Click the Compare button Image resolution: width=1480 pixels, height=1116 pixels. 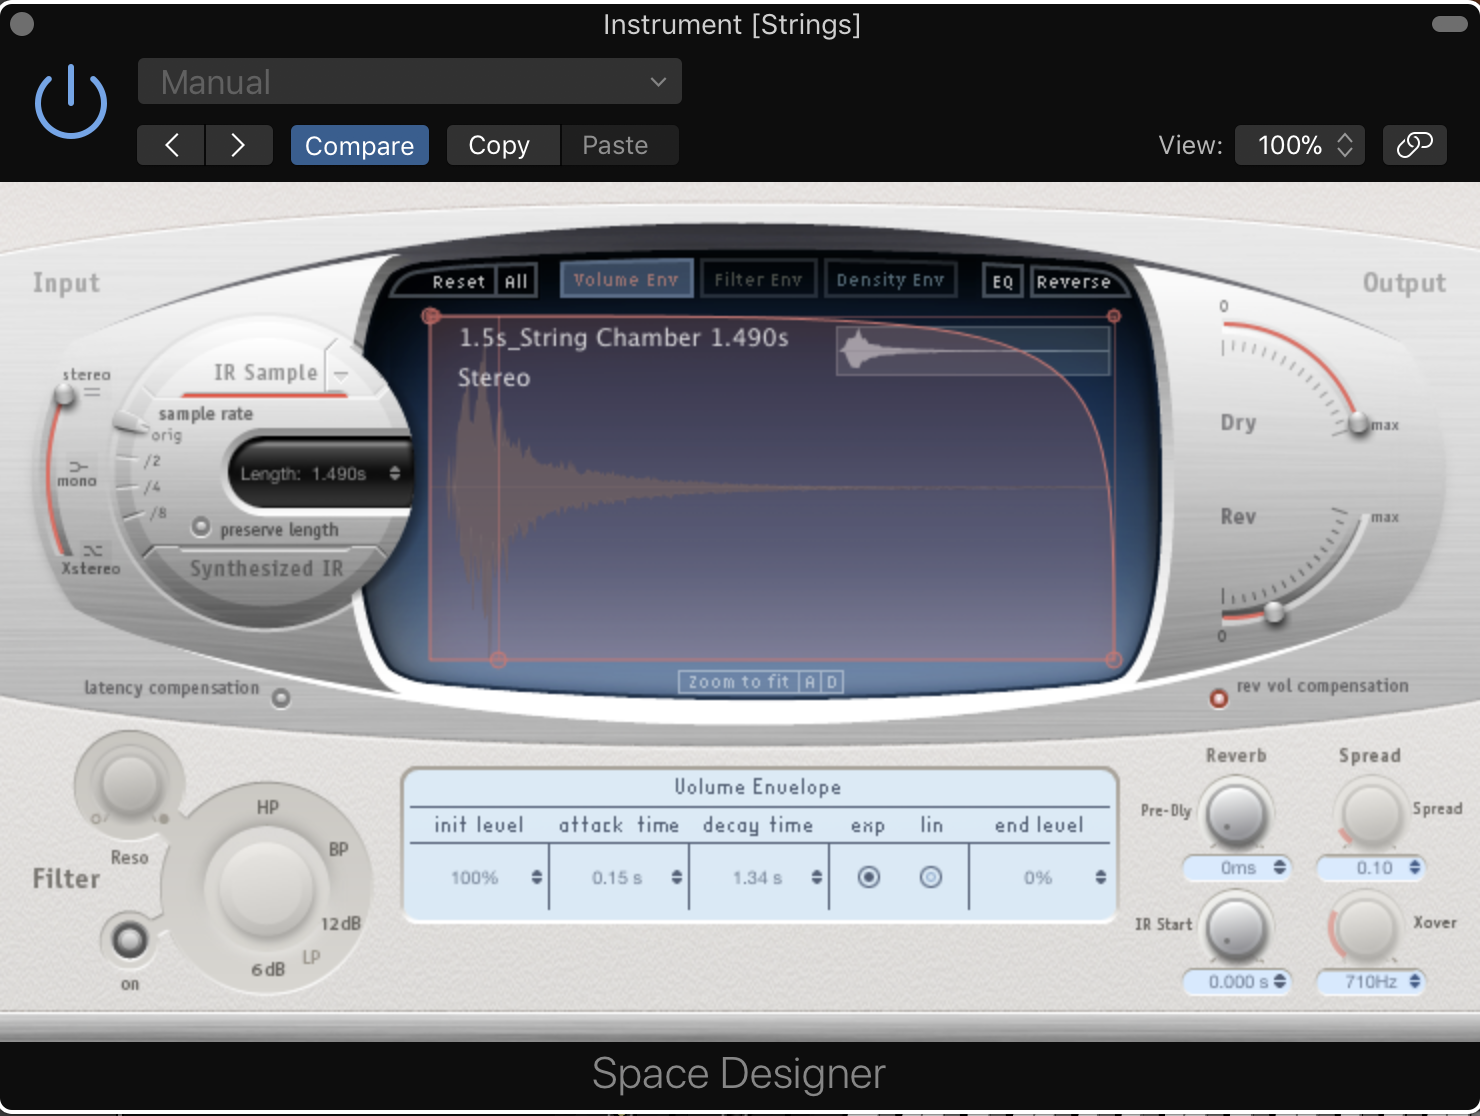point(359,145)
